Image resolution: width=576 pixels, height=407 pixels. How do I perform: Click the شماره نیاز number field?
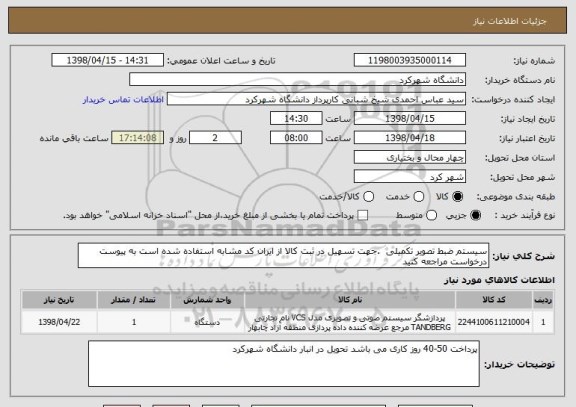(410, 60)
